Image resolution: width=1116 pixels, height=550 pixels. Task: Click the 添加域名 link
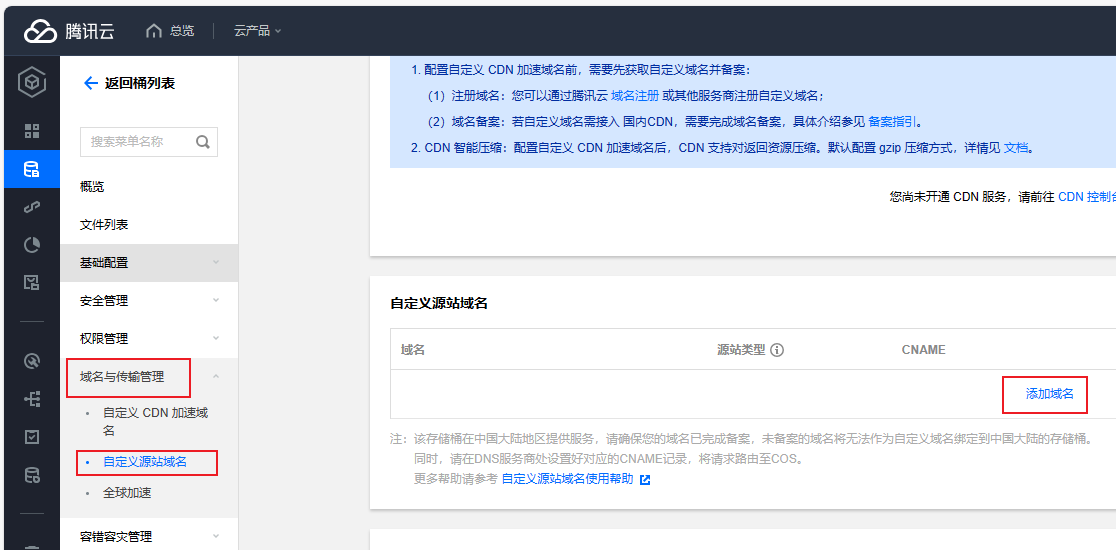(1049, 394)
